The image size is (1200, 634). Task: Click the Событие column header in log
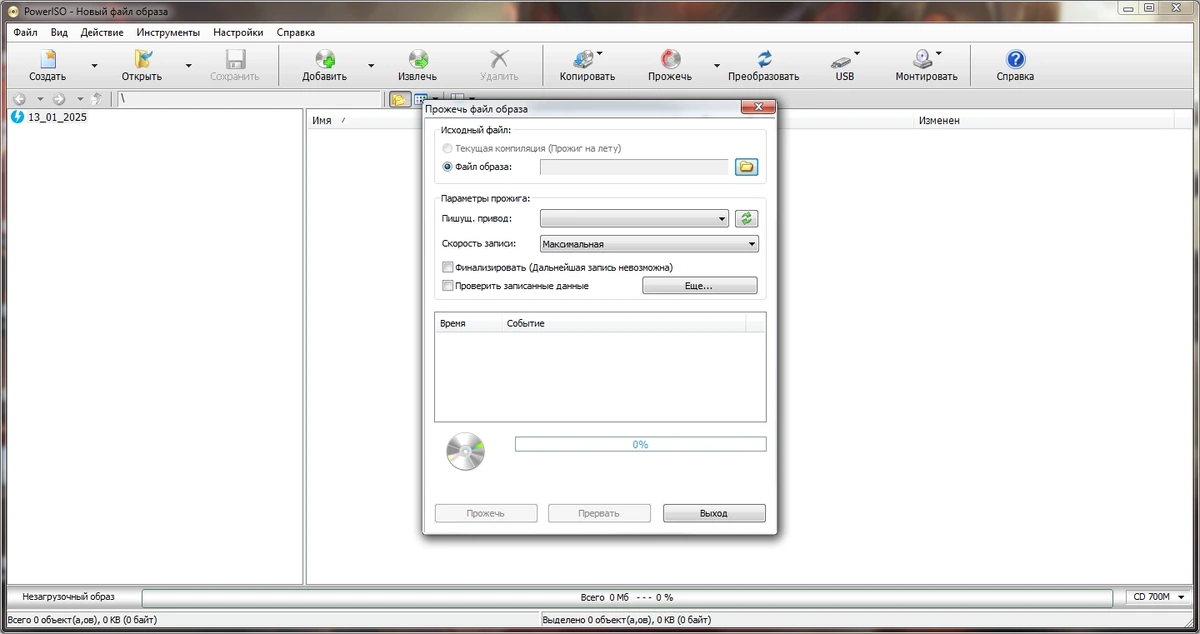coord(624,324)
